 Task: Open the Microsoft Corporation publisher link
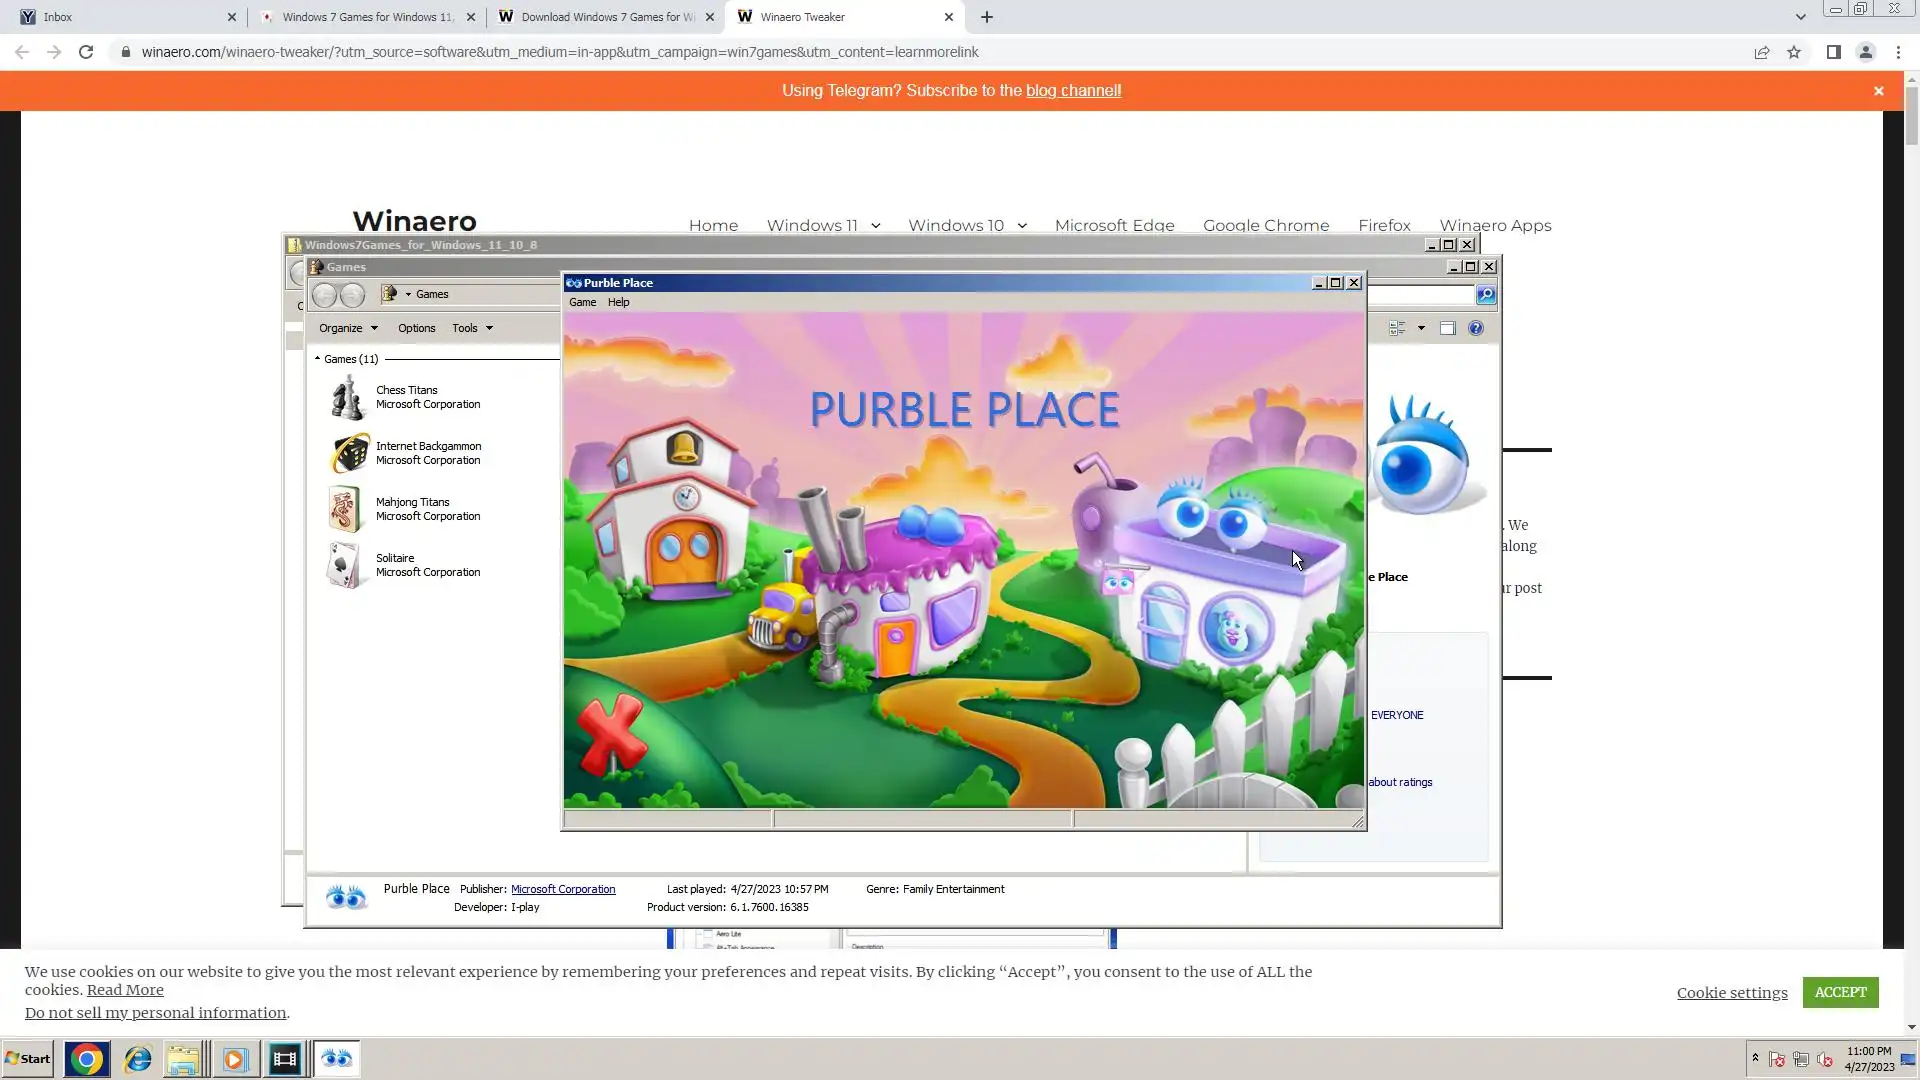[563, 889]
